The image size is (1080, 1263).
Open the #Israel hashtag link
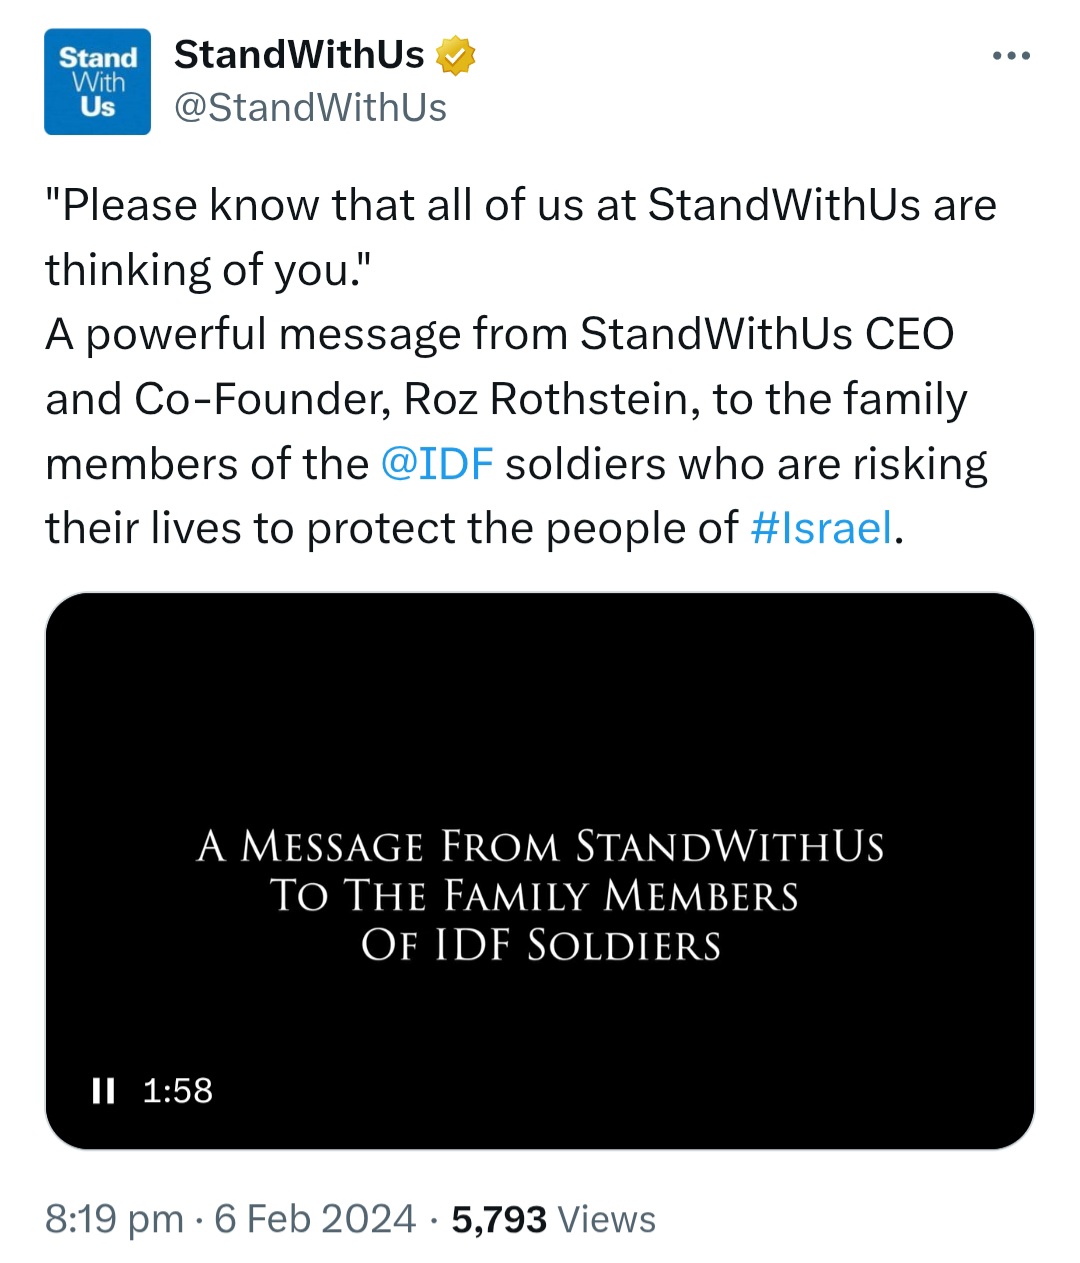[x=821, y=528]
